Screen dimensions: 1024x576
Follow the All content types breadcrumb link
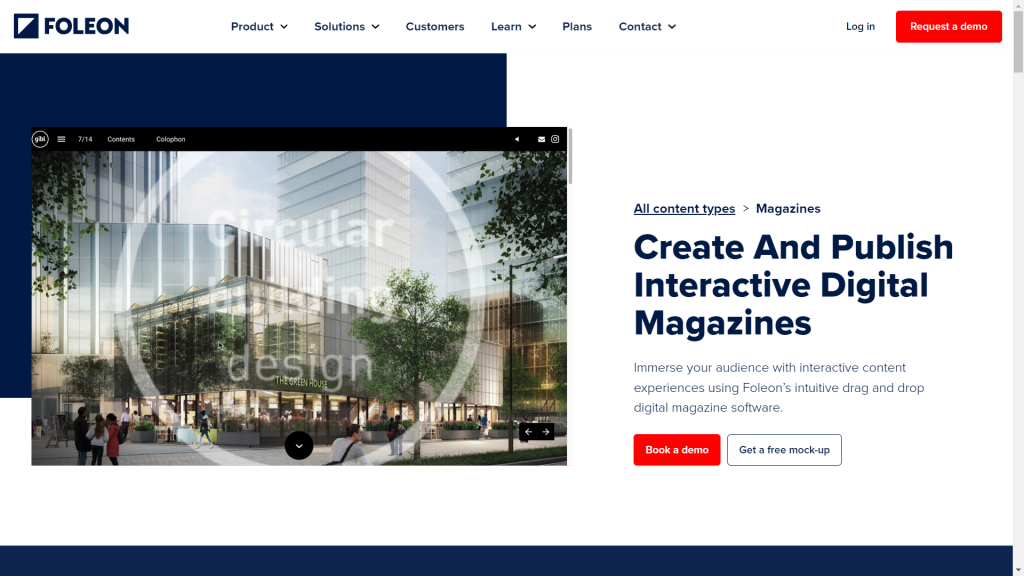click(684, 208)
